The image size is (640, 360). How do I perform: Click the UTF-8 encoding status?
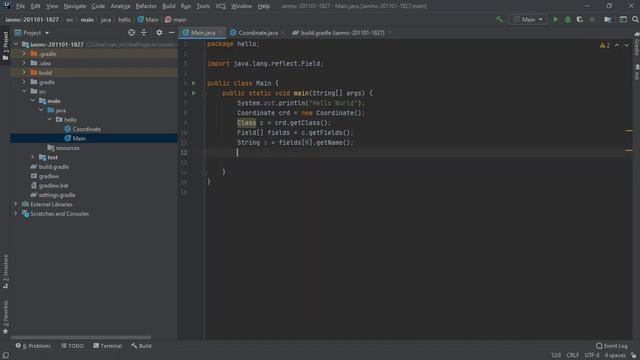[x=592, y=355]
